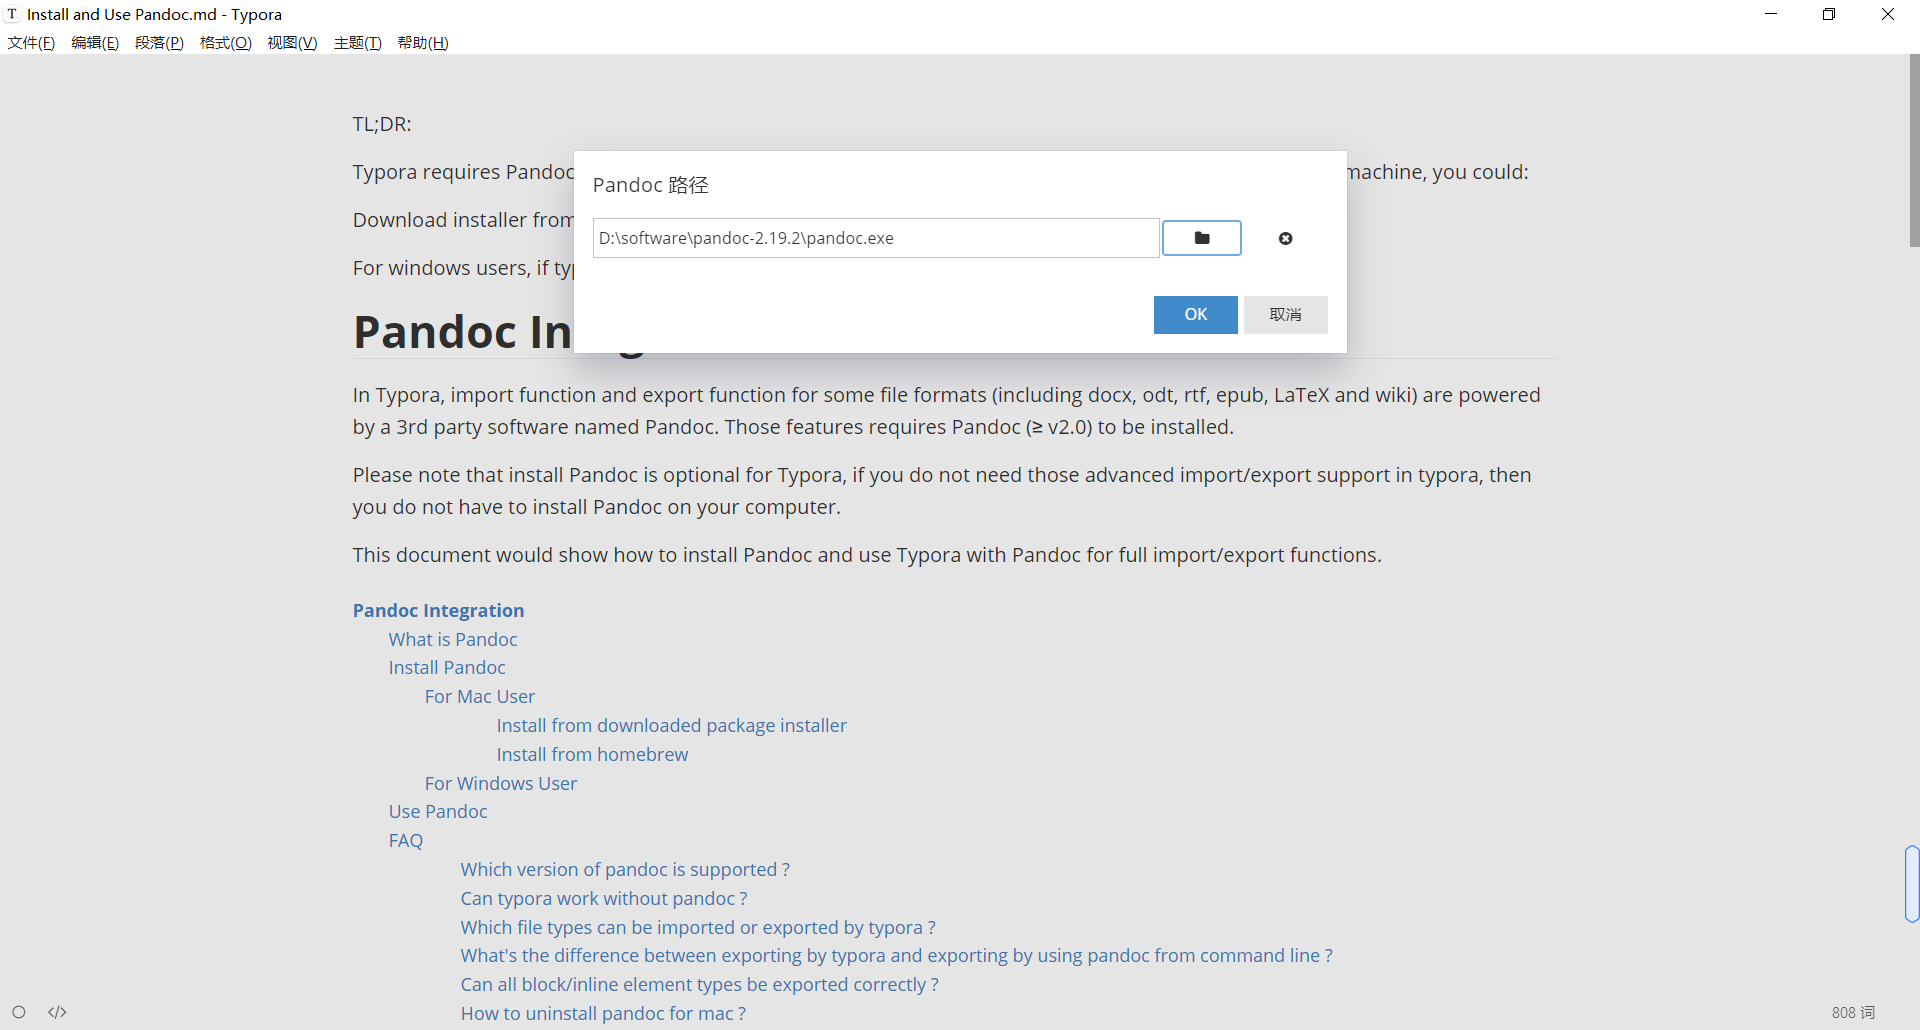Open the 编辑(E) menu

click(x=95, y=42)
